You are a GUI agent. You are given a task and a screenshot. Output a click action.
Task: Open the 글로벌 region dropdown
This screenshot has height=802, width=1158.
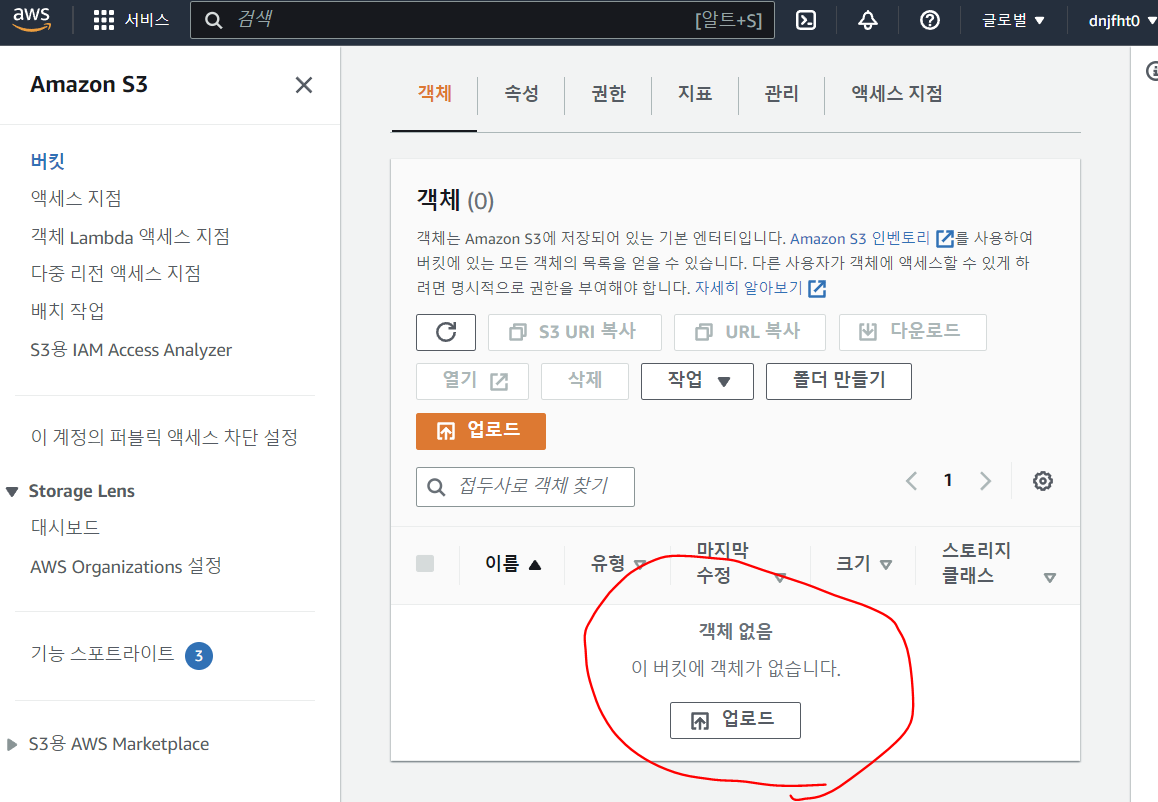1013,20
